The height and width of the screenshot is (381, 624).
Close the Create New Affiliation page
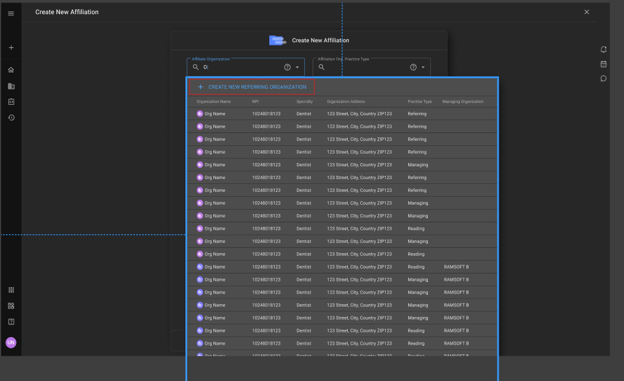587,12
